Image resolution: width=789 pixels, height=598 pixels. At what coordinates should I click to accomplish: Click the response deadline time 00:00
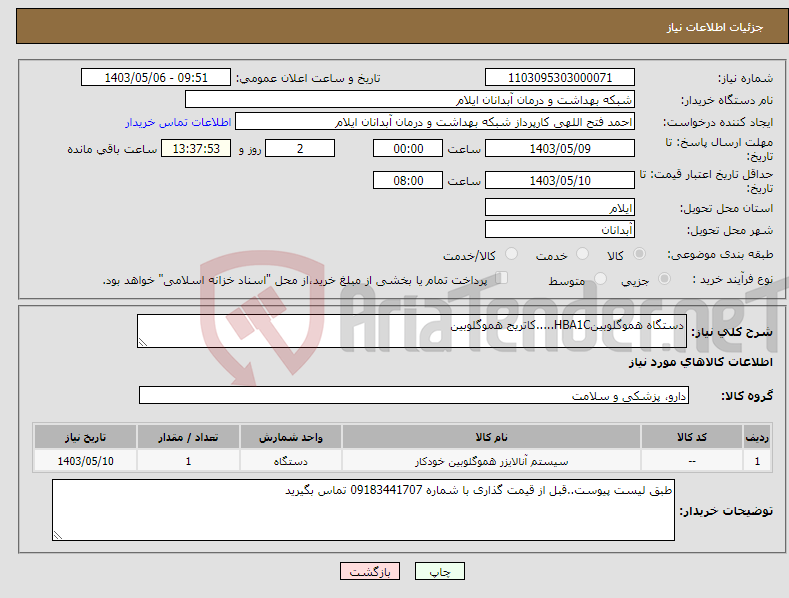tap(408, 148)
